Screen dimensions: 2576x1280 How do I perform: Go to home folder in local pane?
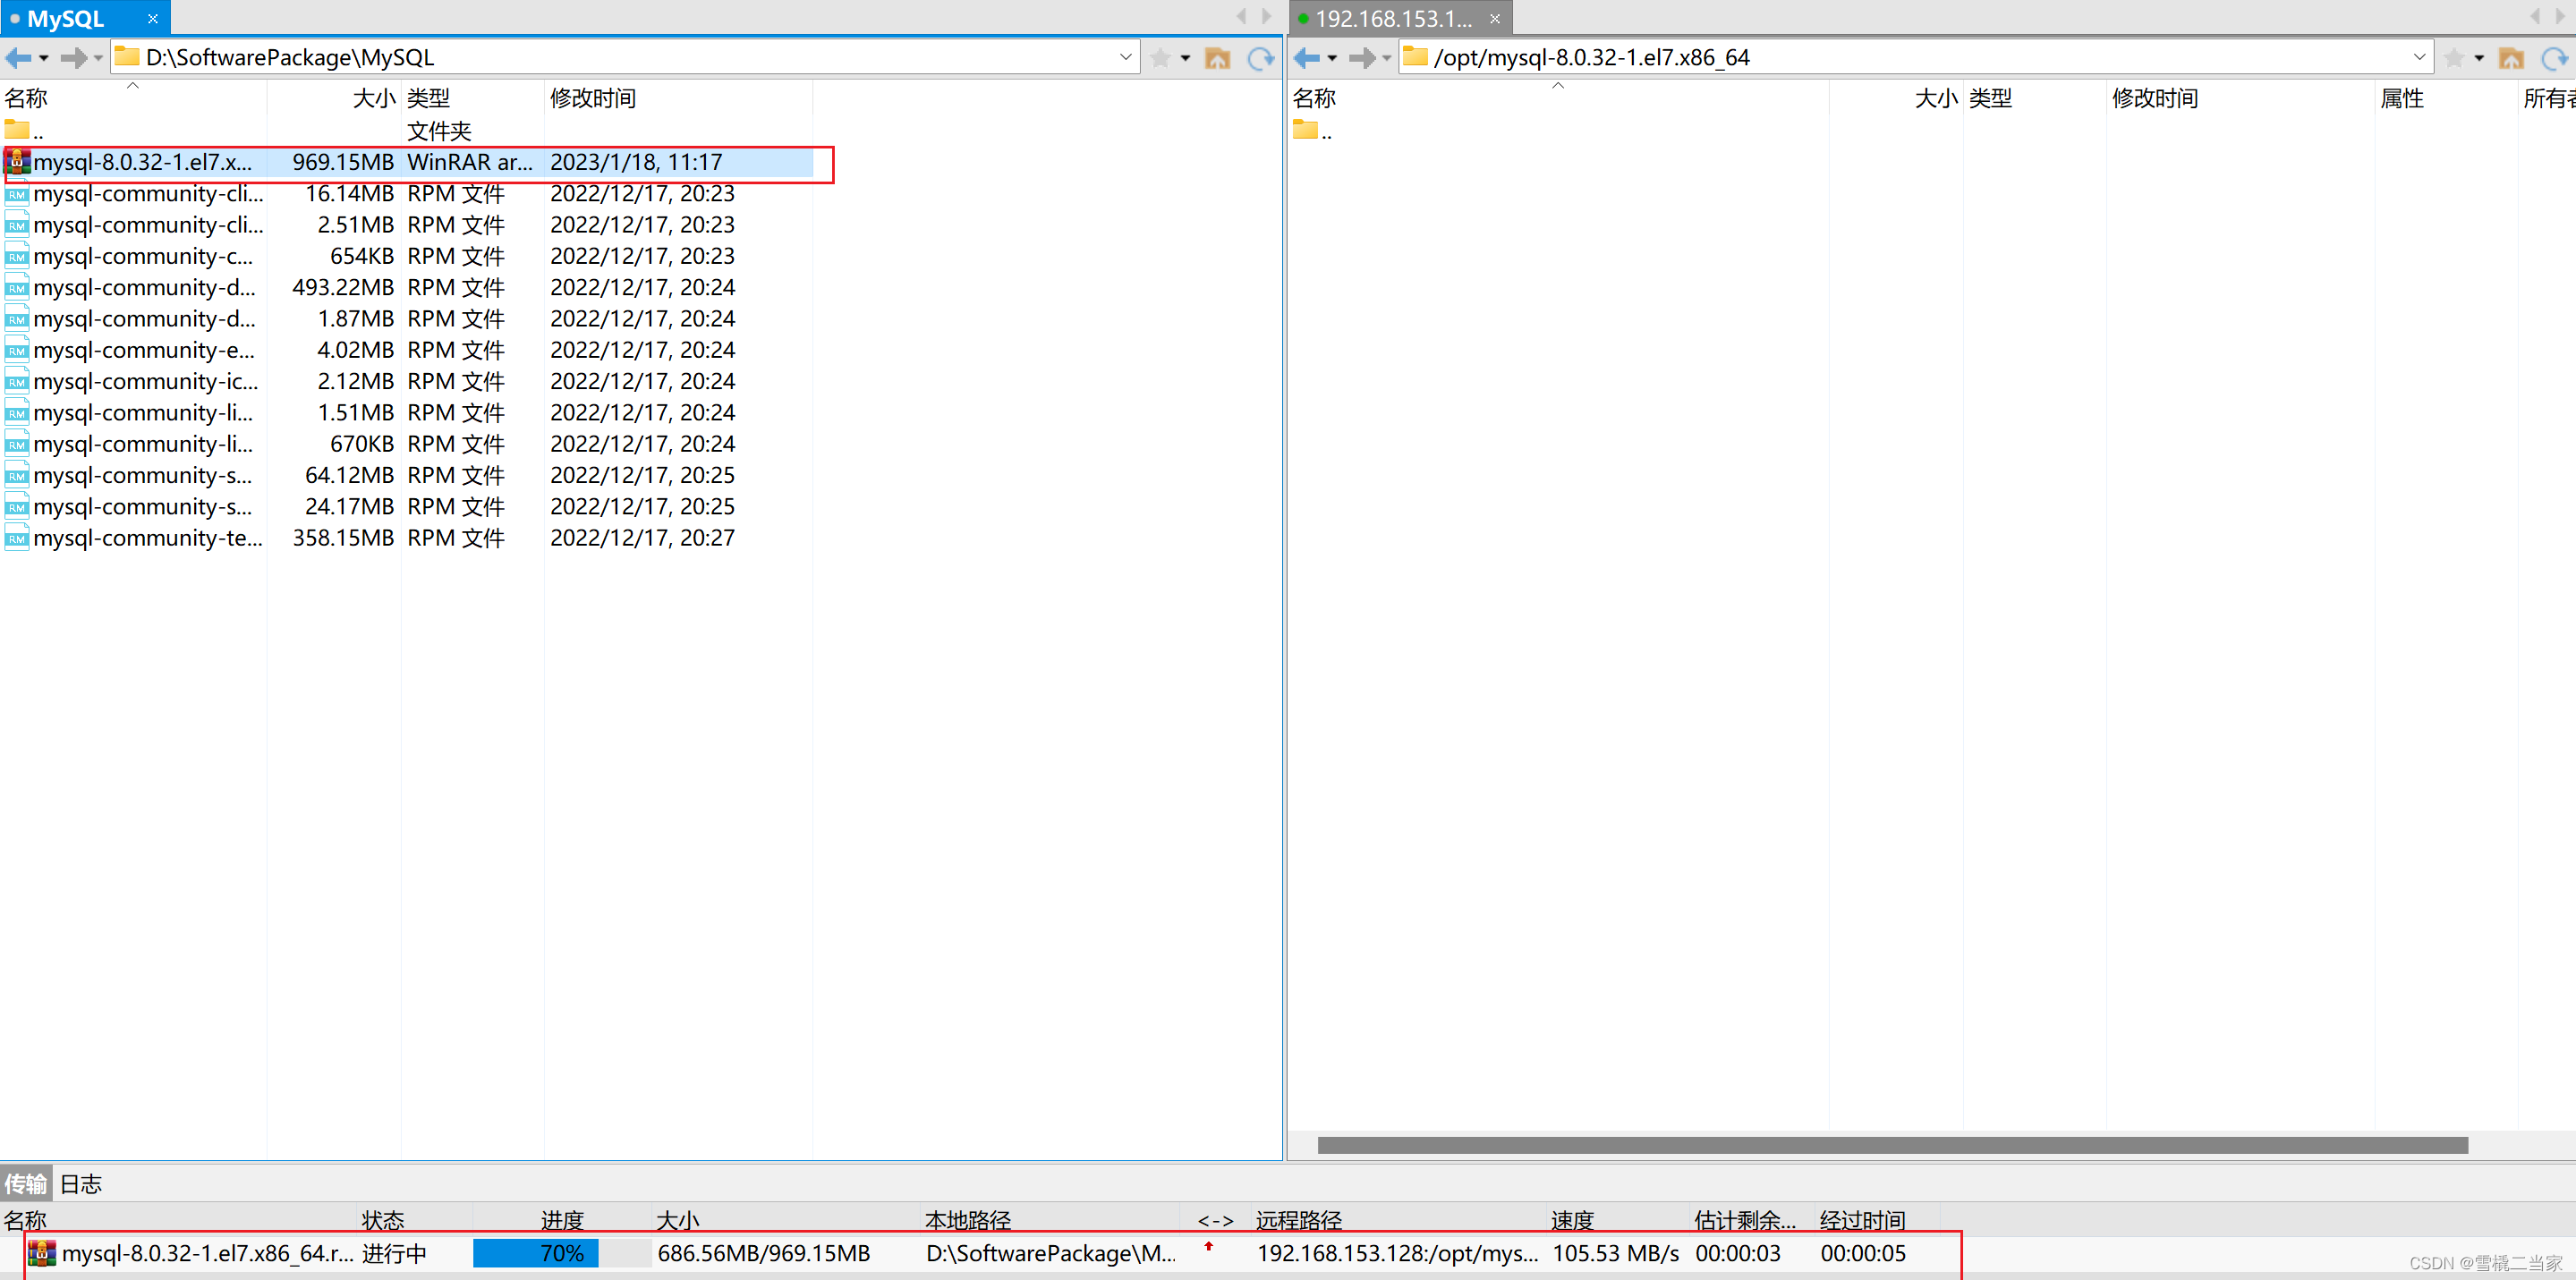[x=1217, y=58]
